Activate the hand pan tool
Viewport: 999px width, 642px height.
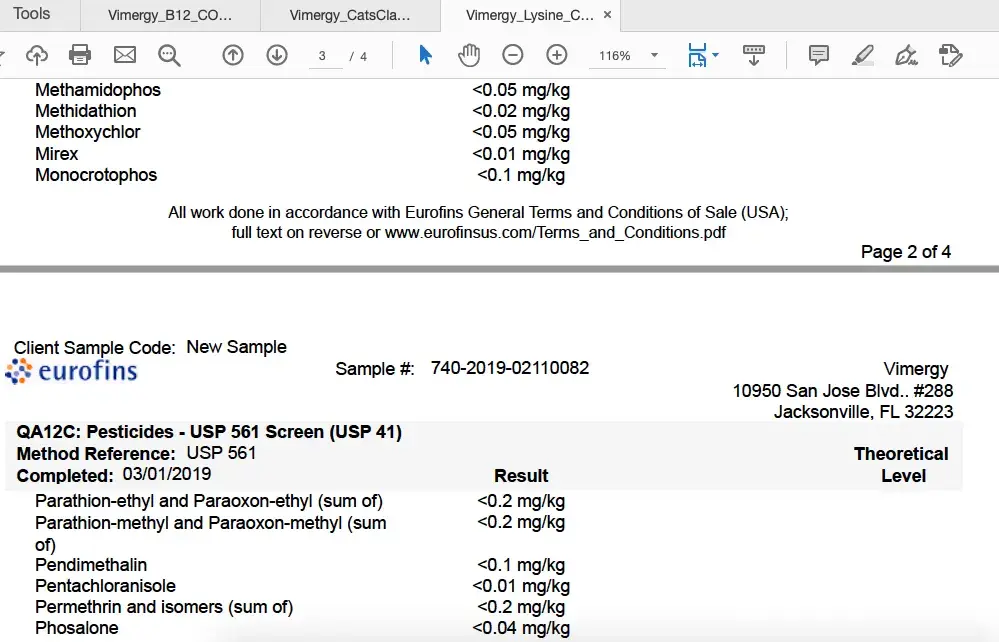pyautogui.click(x=469, y=56)
